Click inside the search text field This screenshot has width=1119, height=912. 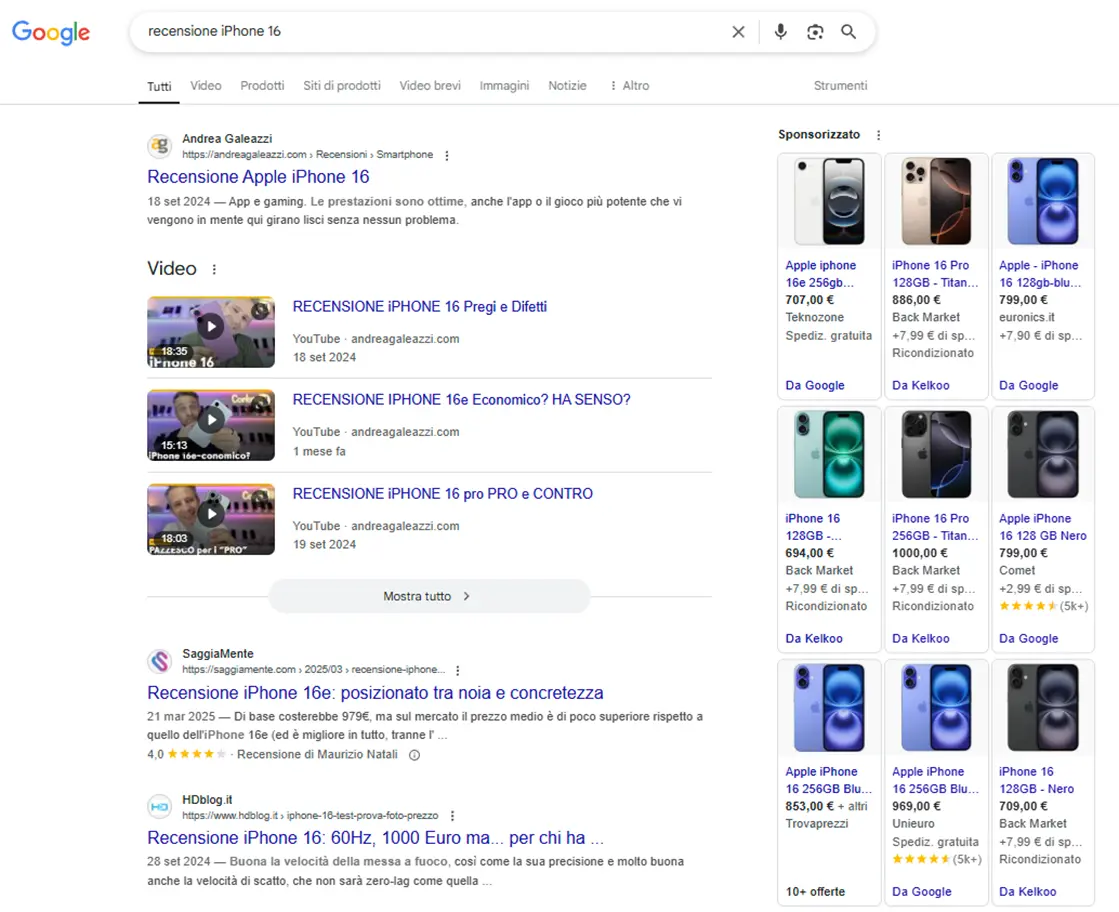[x=428, y=31]
